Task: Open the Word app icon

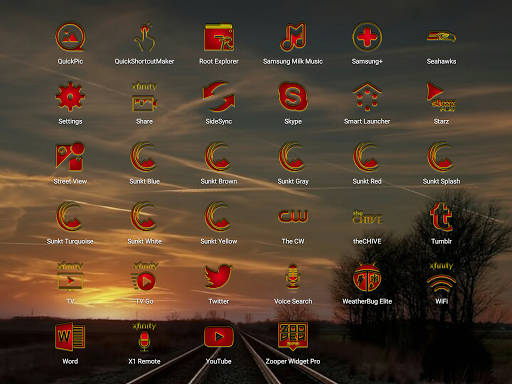Action: coord(70,337)
